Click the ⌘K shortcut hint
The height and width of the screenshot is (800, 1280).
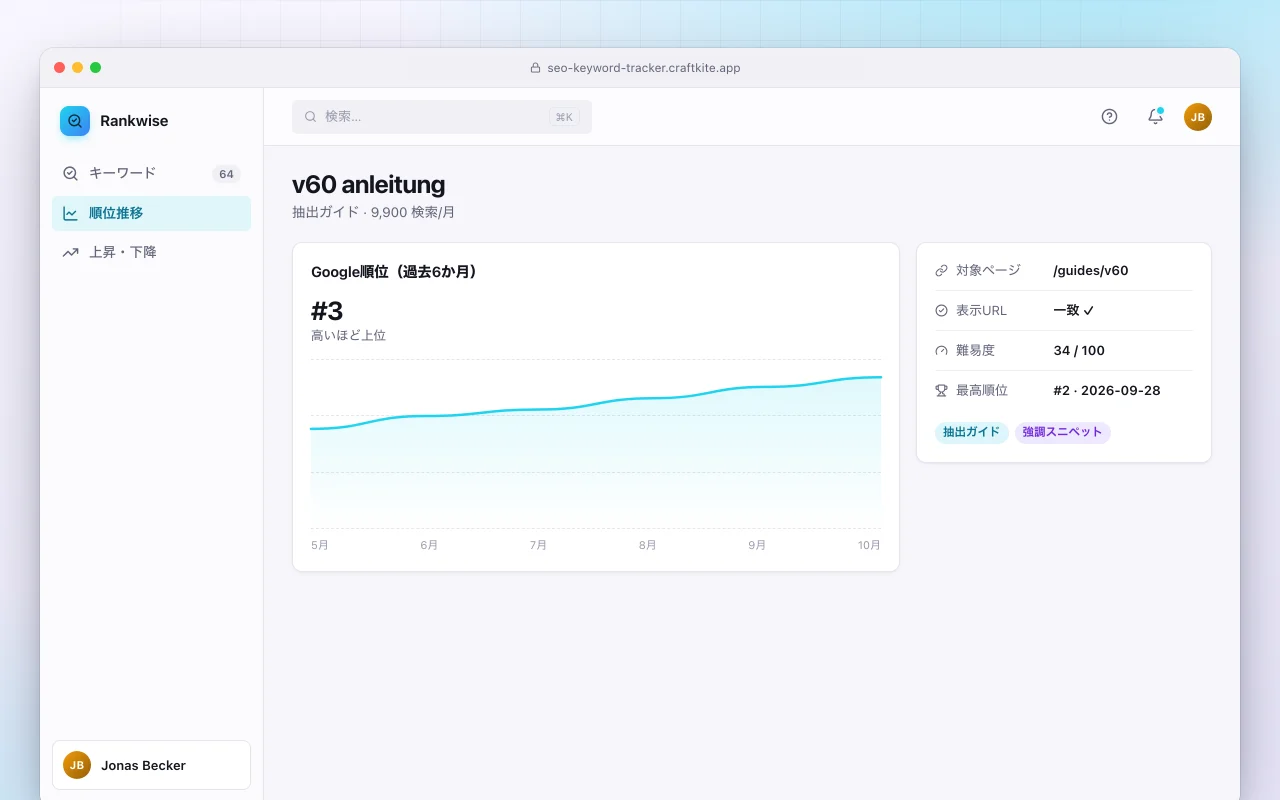(564, 117)
